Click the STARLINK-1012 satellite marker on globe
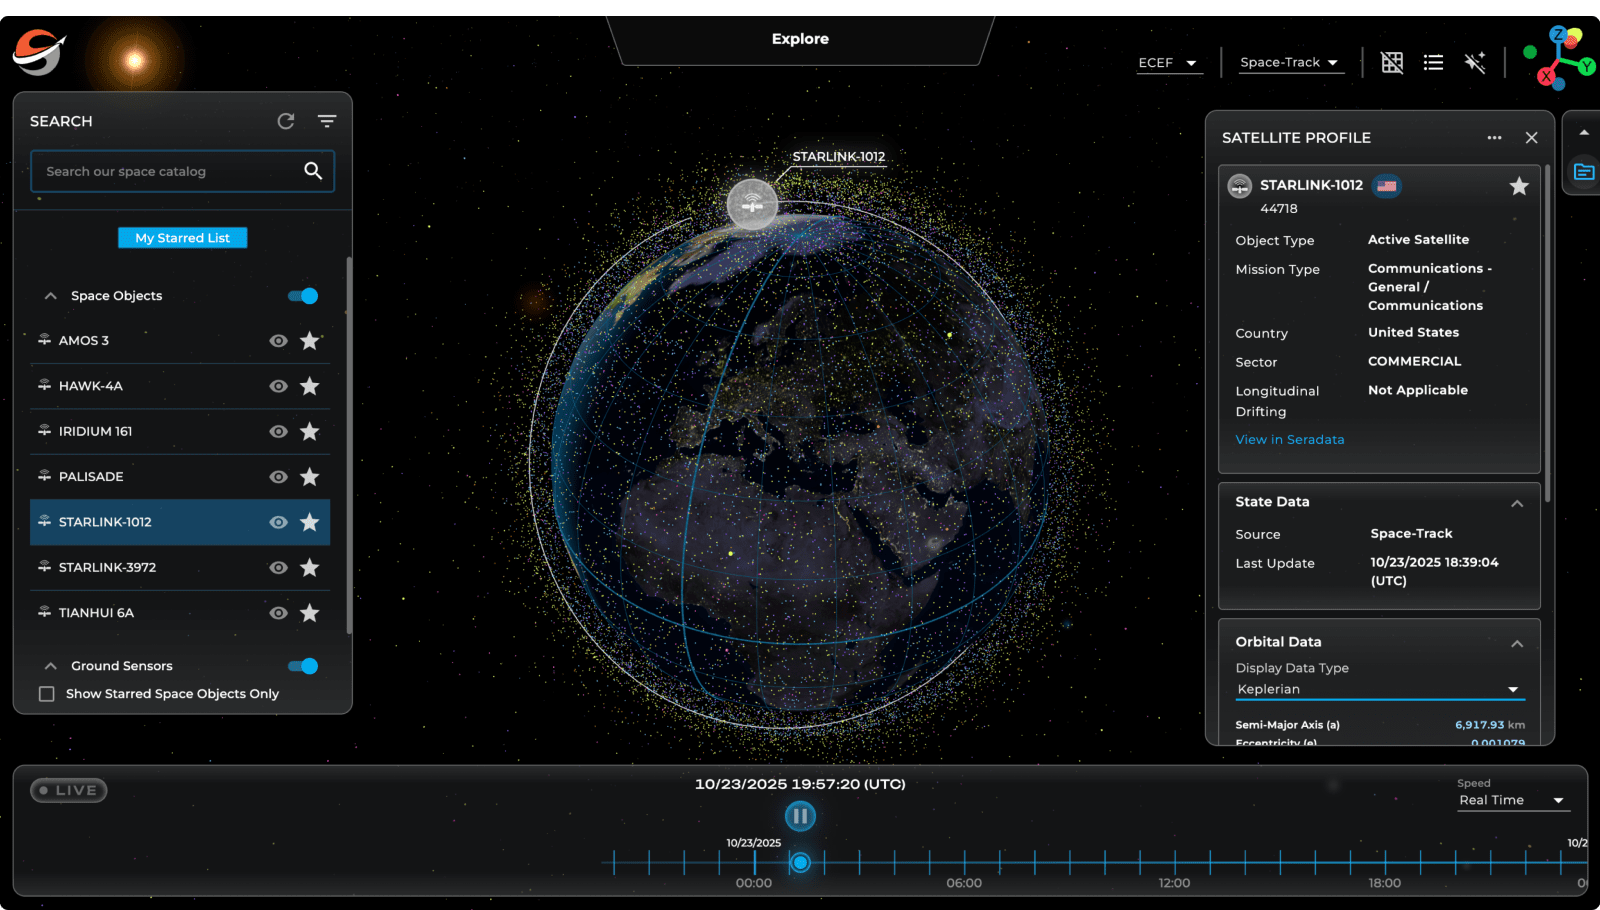Image resolution: width=1600 pixels, height=910 pixels. [x=752, y=205]
